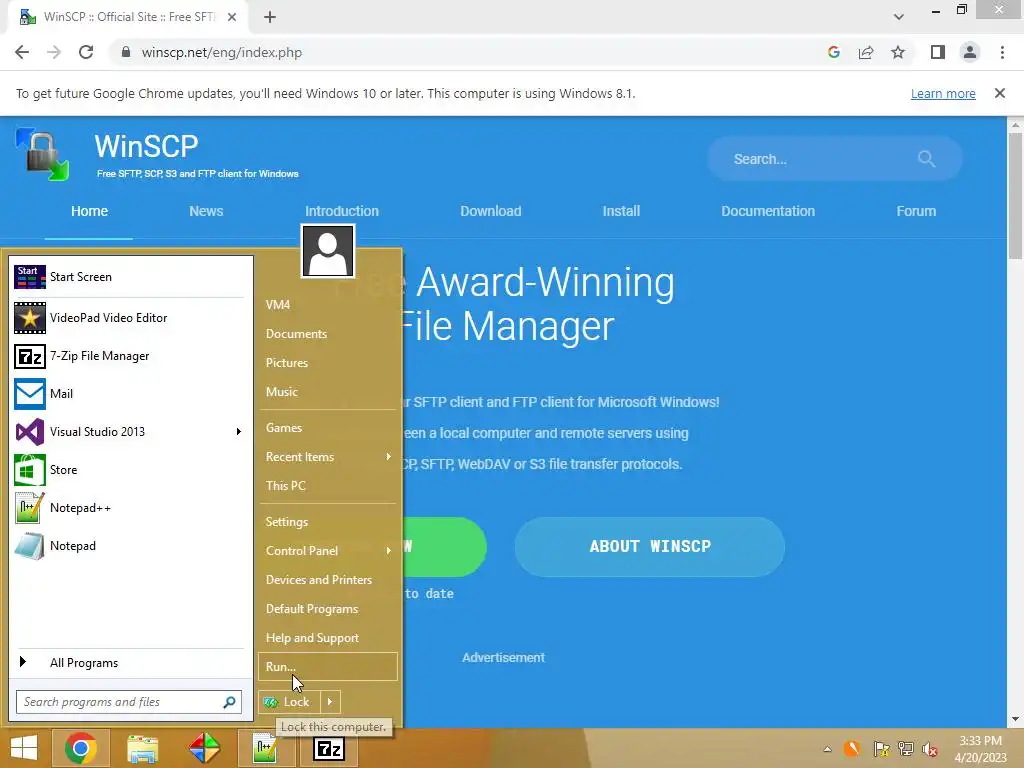This screenshot has width=1024, height=768.
Task: Open 7-Zip File Manager from start menu list
Action: coord(131,356)
